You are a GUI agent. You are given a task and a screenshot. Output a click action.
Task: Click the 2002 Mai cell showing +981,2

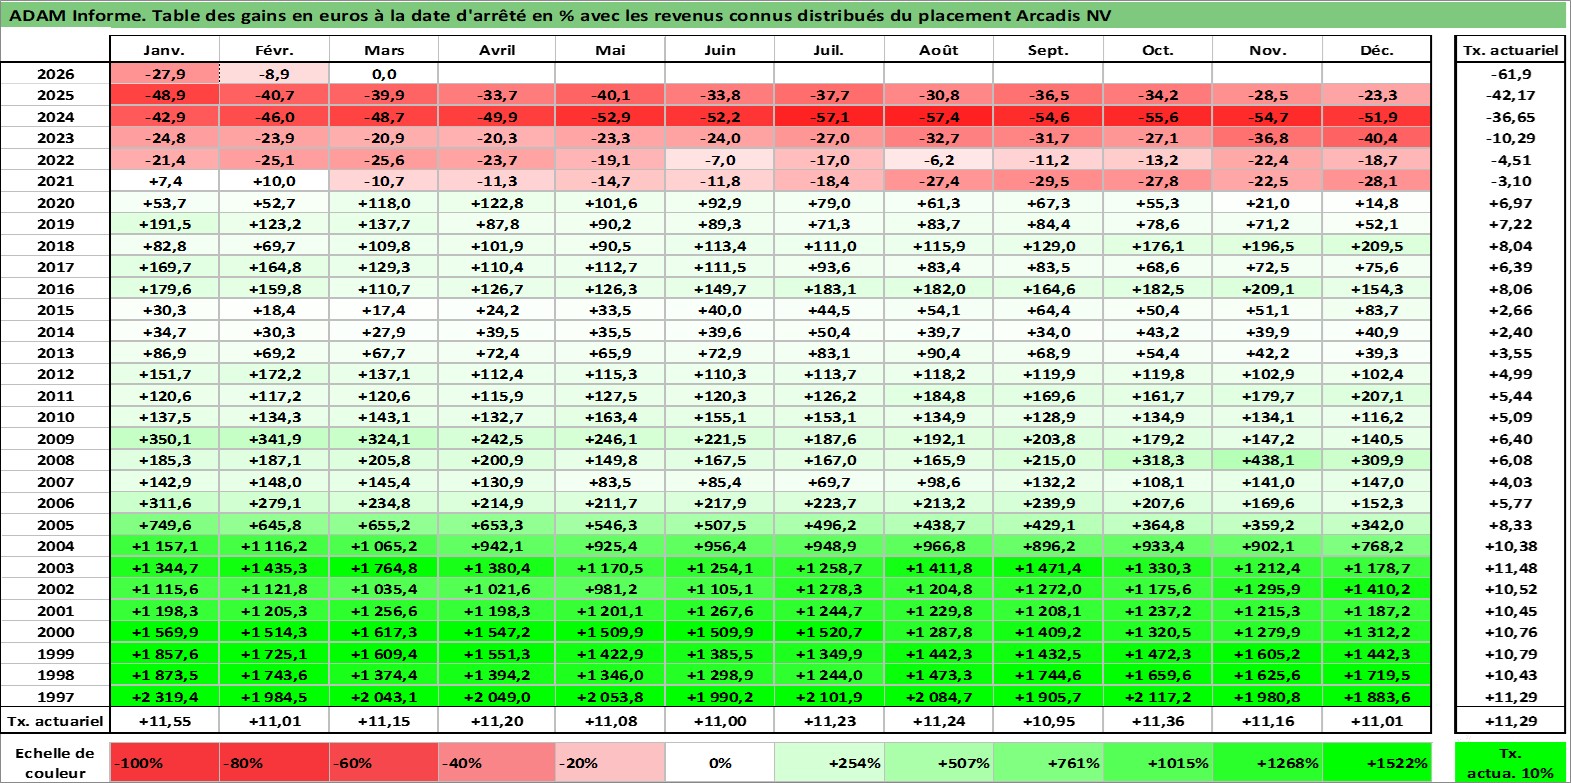click(610, 589)
